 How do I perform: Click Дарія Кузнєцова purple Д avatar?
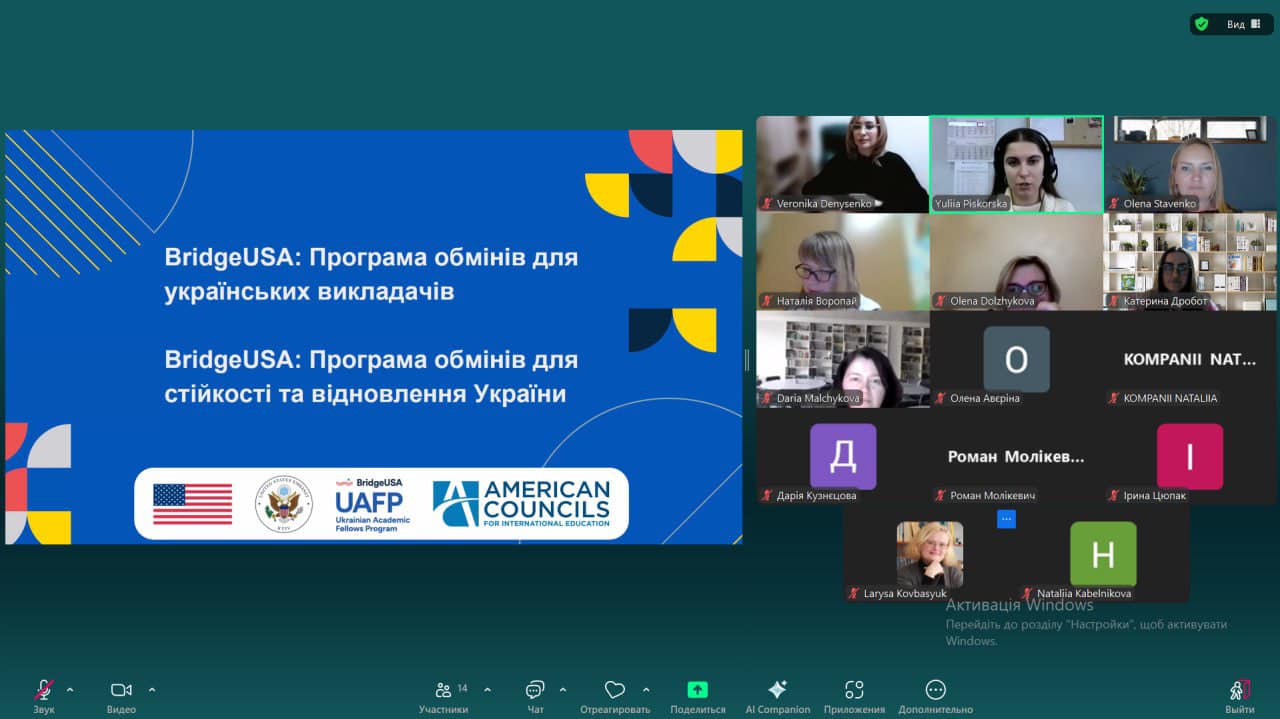click(843, 456)
